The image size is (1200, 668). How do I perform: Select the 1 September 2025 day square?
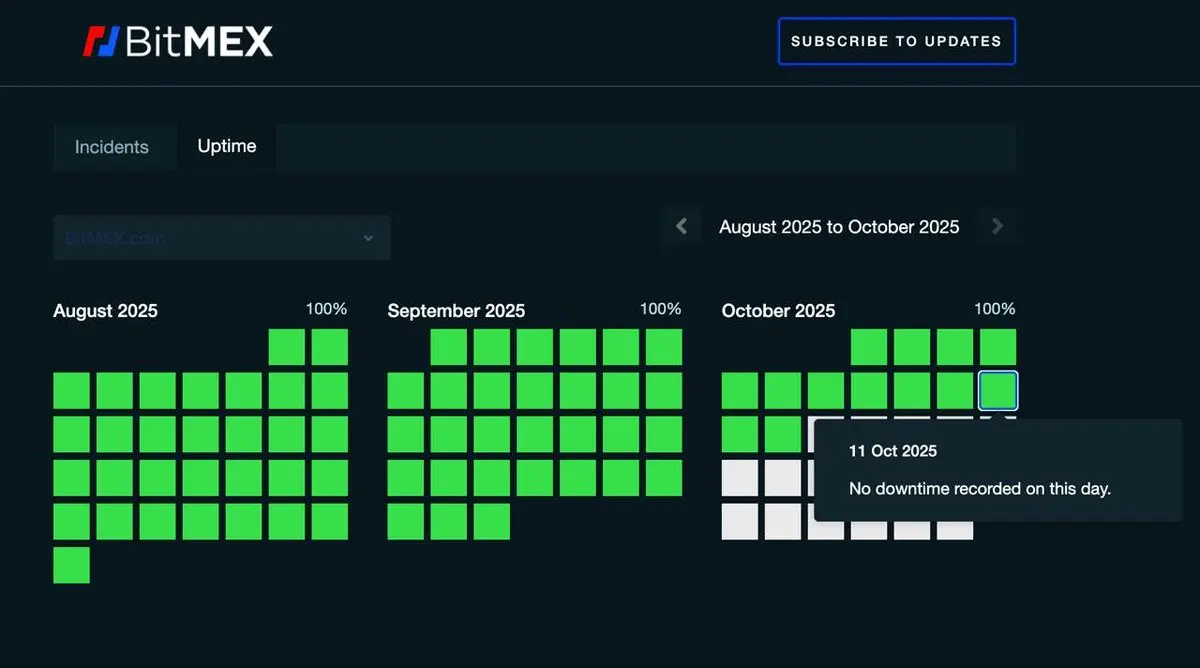(449, 347)
